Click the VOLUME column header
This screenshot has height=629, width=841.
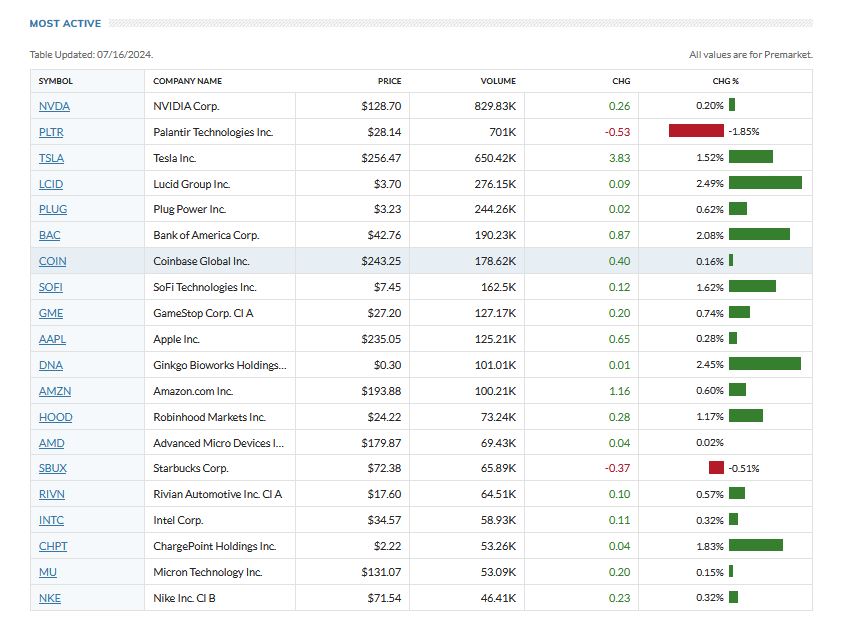pyautogui.click(x=498, y=81)
